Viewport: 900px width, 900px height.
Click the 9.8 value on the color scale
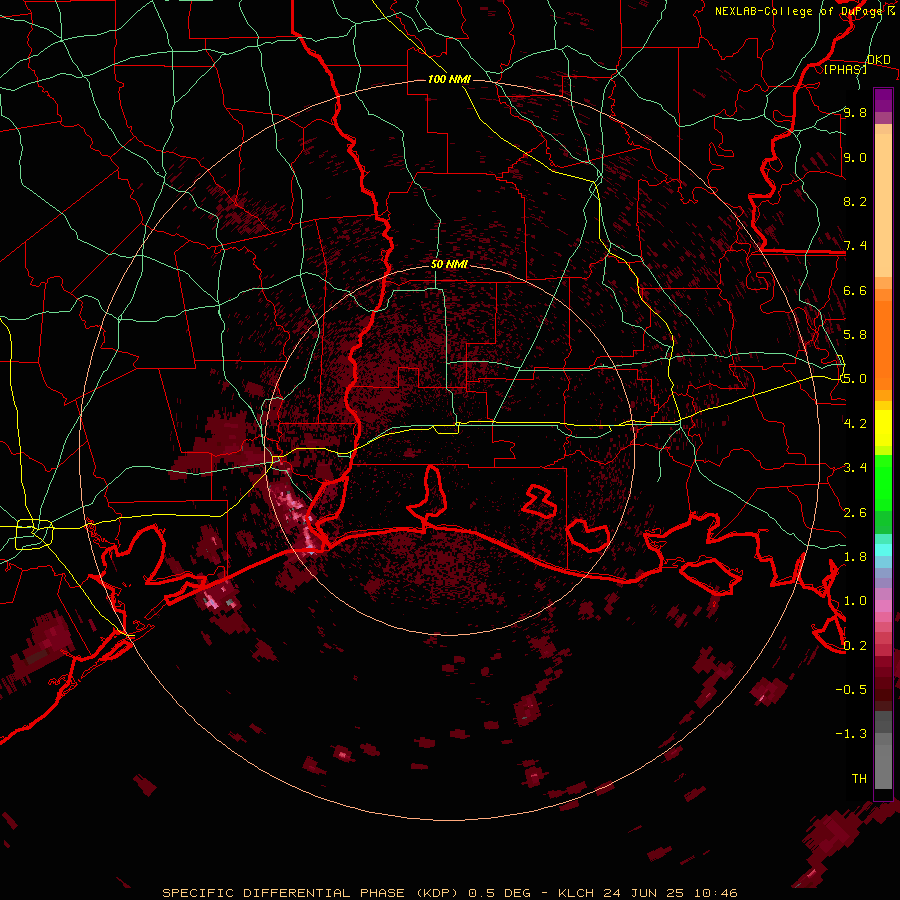pyautogui.click(x=855, y=112)
